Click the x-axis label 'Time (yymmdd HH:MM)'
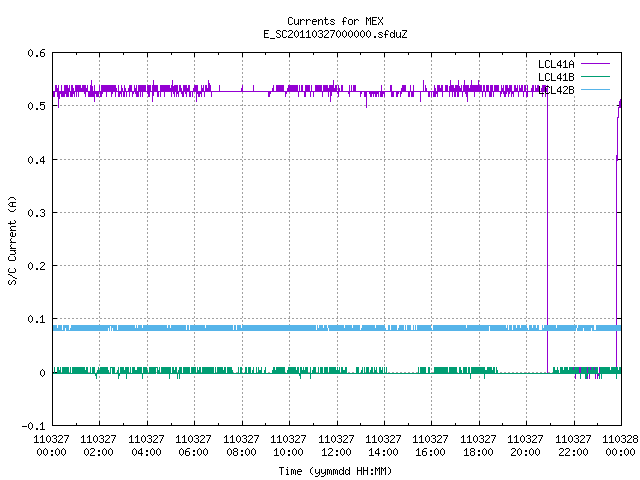 pos(335,471)
